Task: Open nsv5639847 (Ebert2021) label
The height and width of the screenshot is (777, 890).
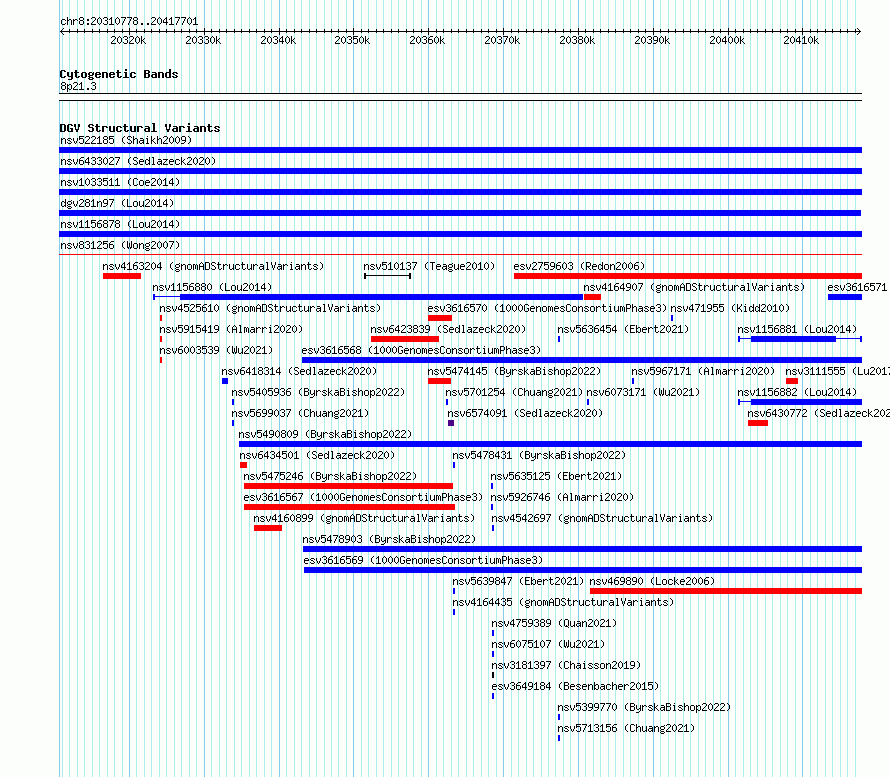Action: 518,581
